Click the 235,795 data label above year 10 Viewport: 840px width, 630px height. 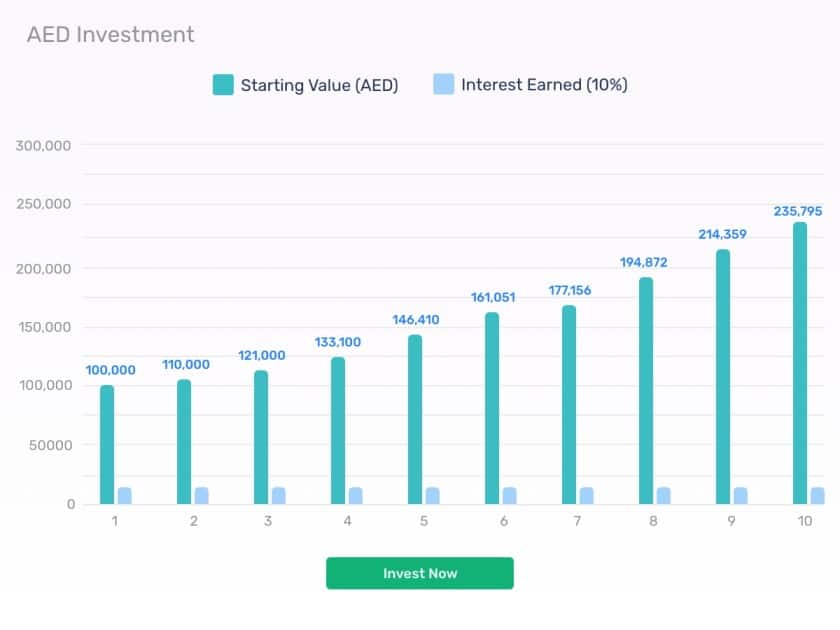pos(798,211)
